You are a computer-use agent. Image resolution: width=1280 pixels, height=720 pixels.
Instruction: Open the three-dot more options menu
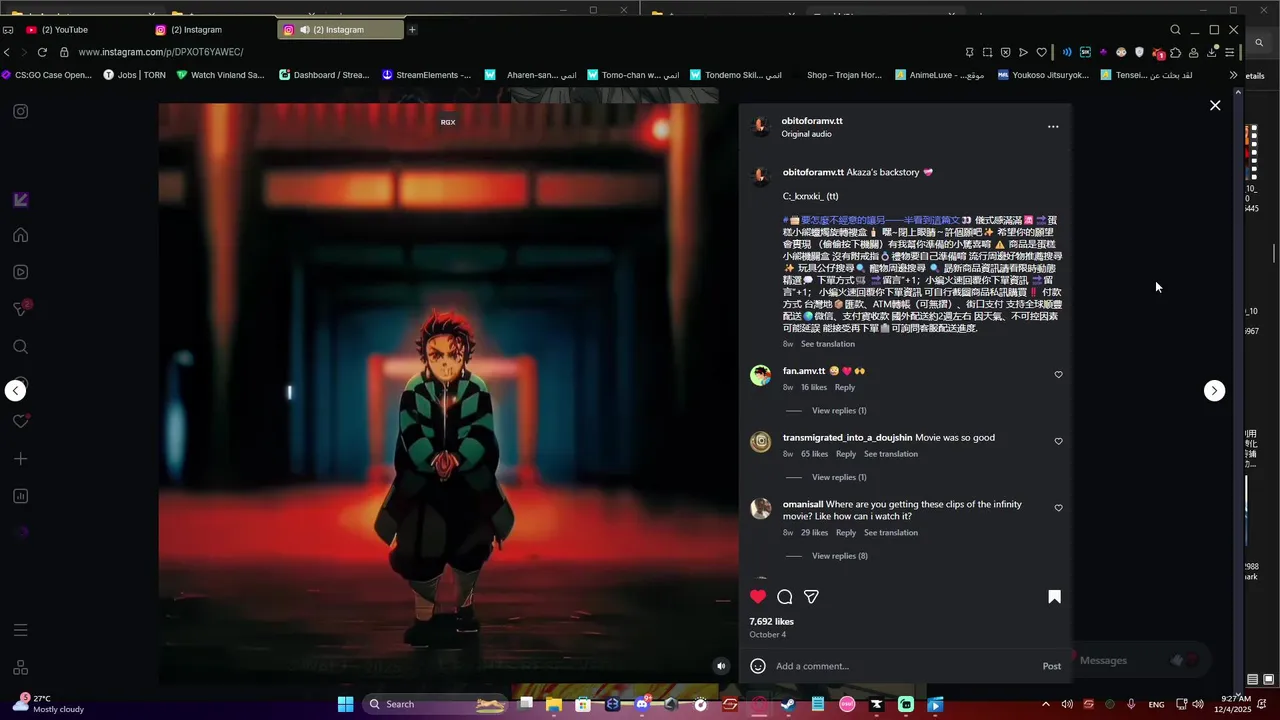tap(1053, 127)
